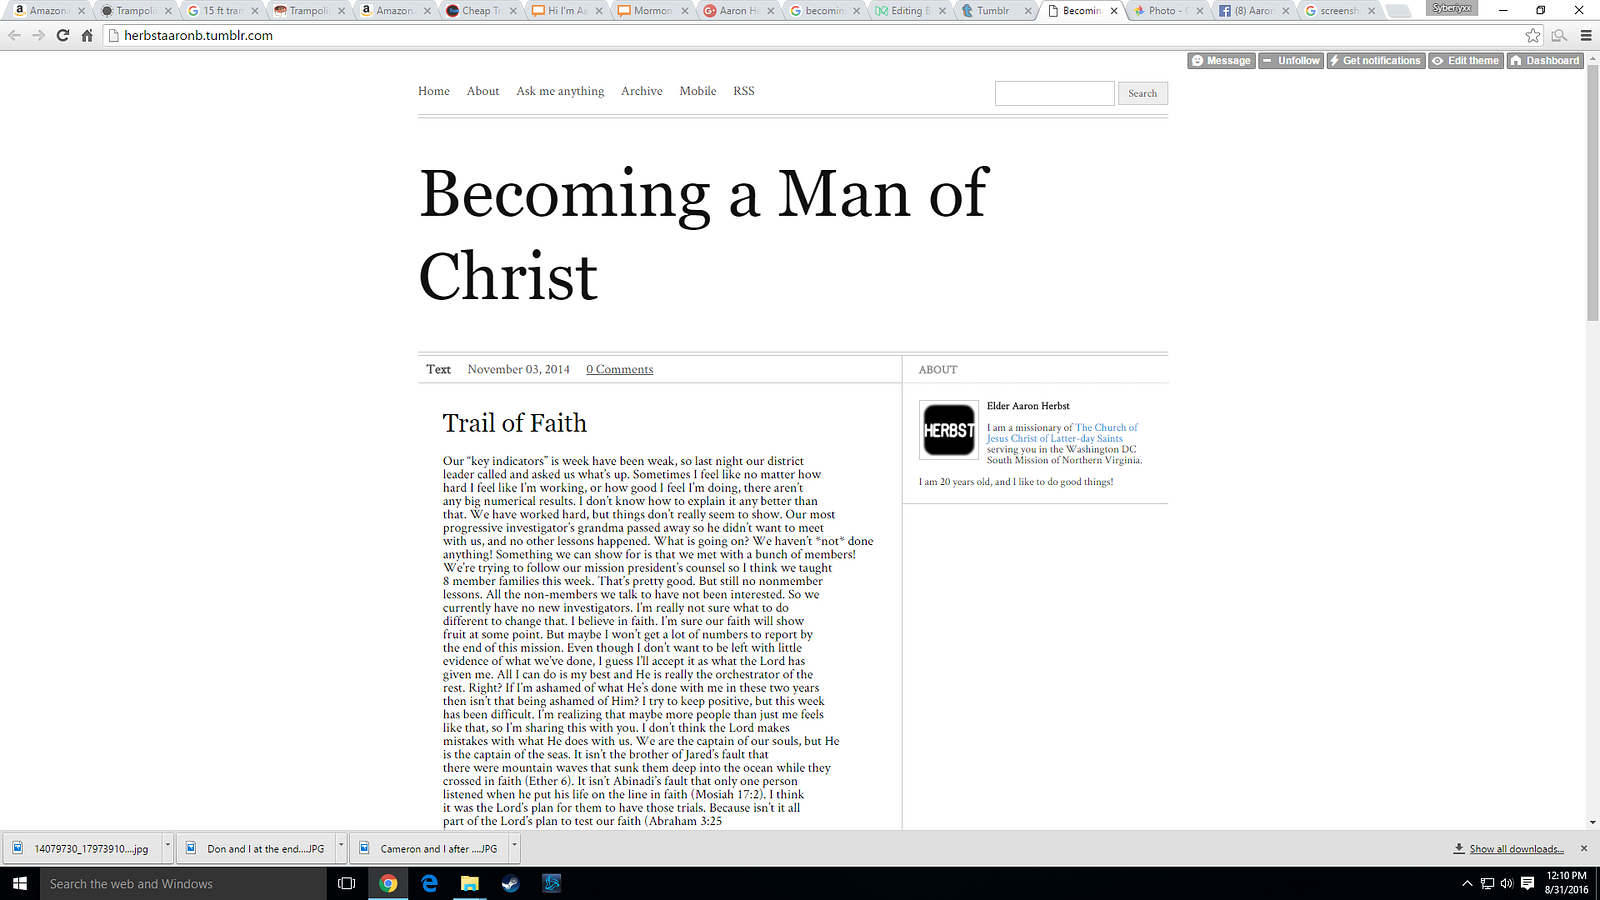Click the HERBST avatar image
Screen dimensions: 1600x900
[x=948, y=430]
